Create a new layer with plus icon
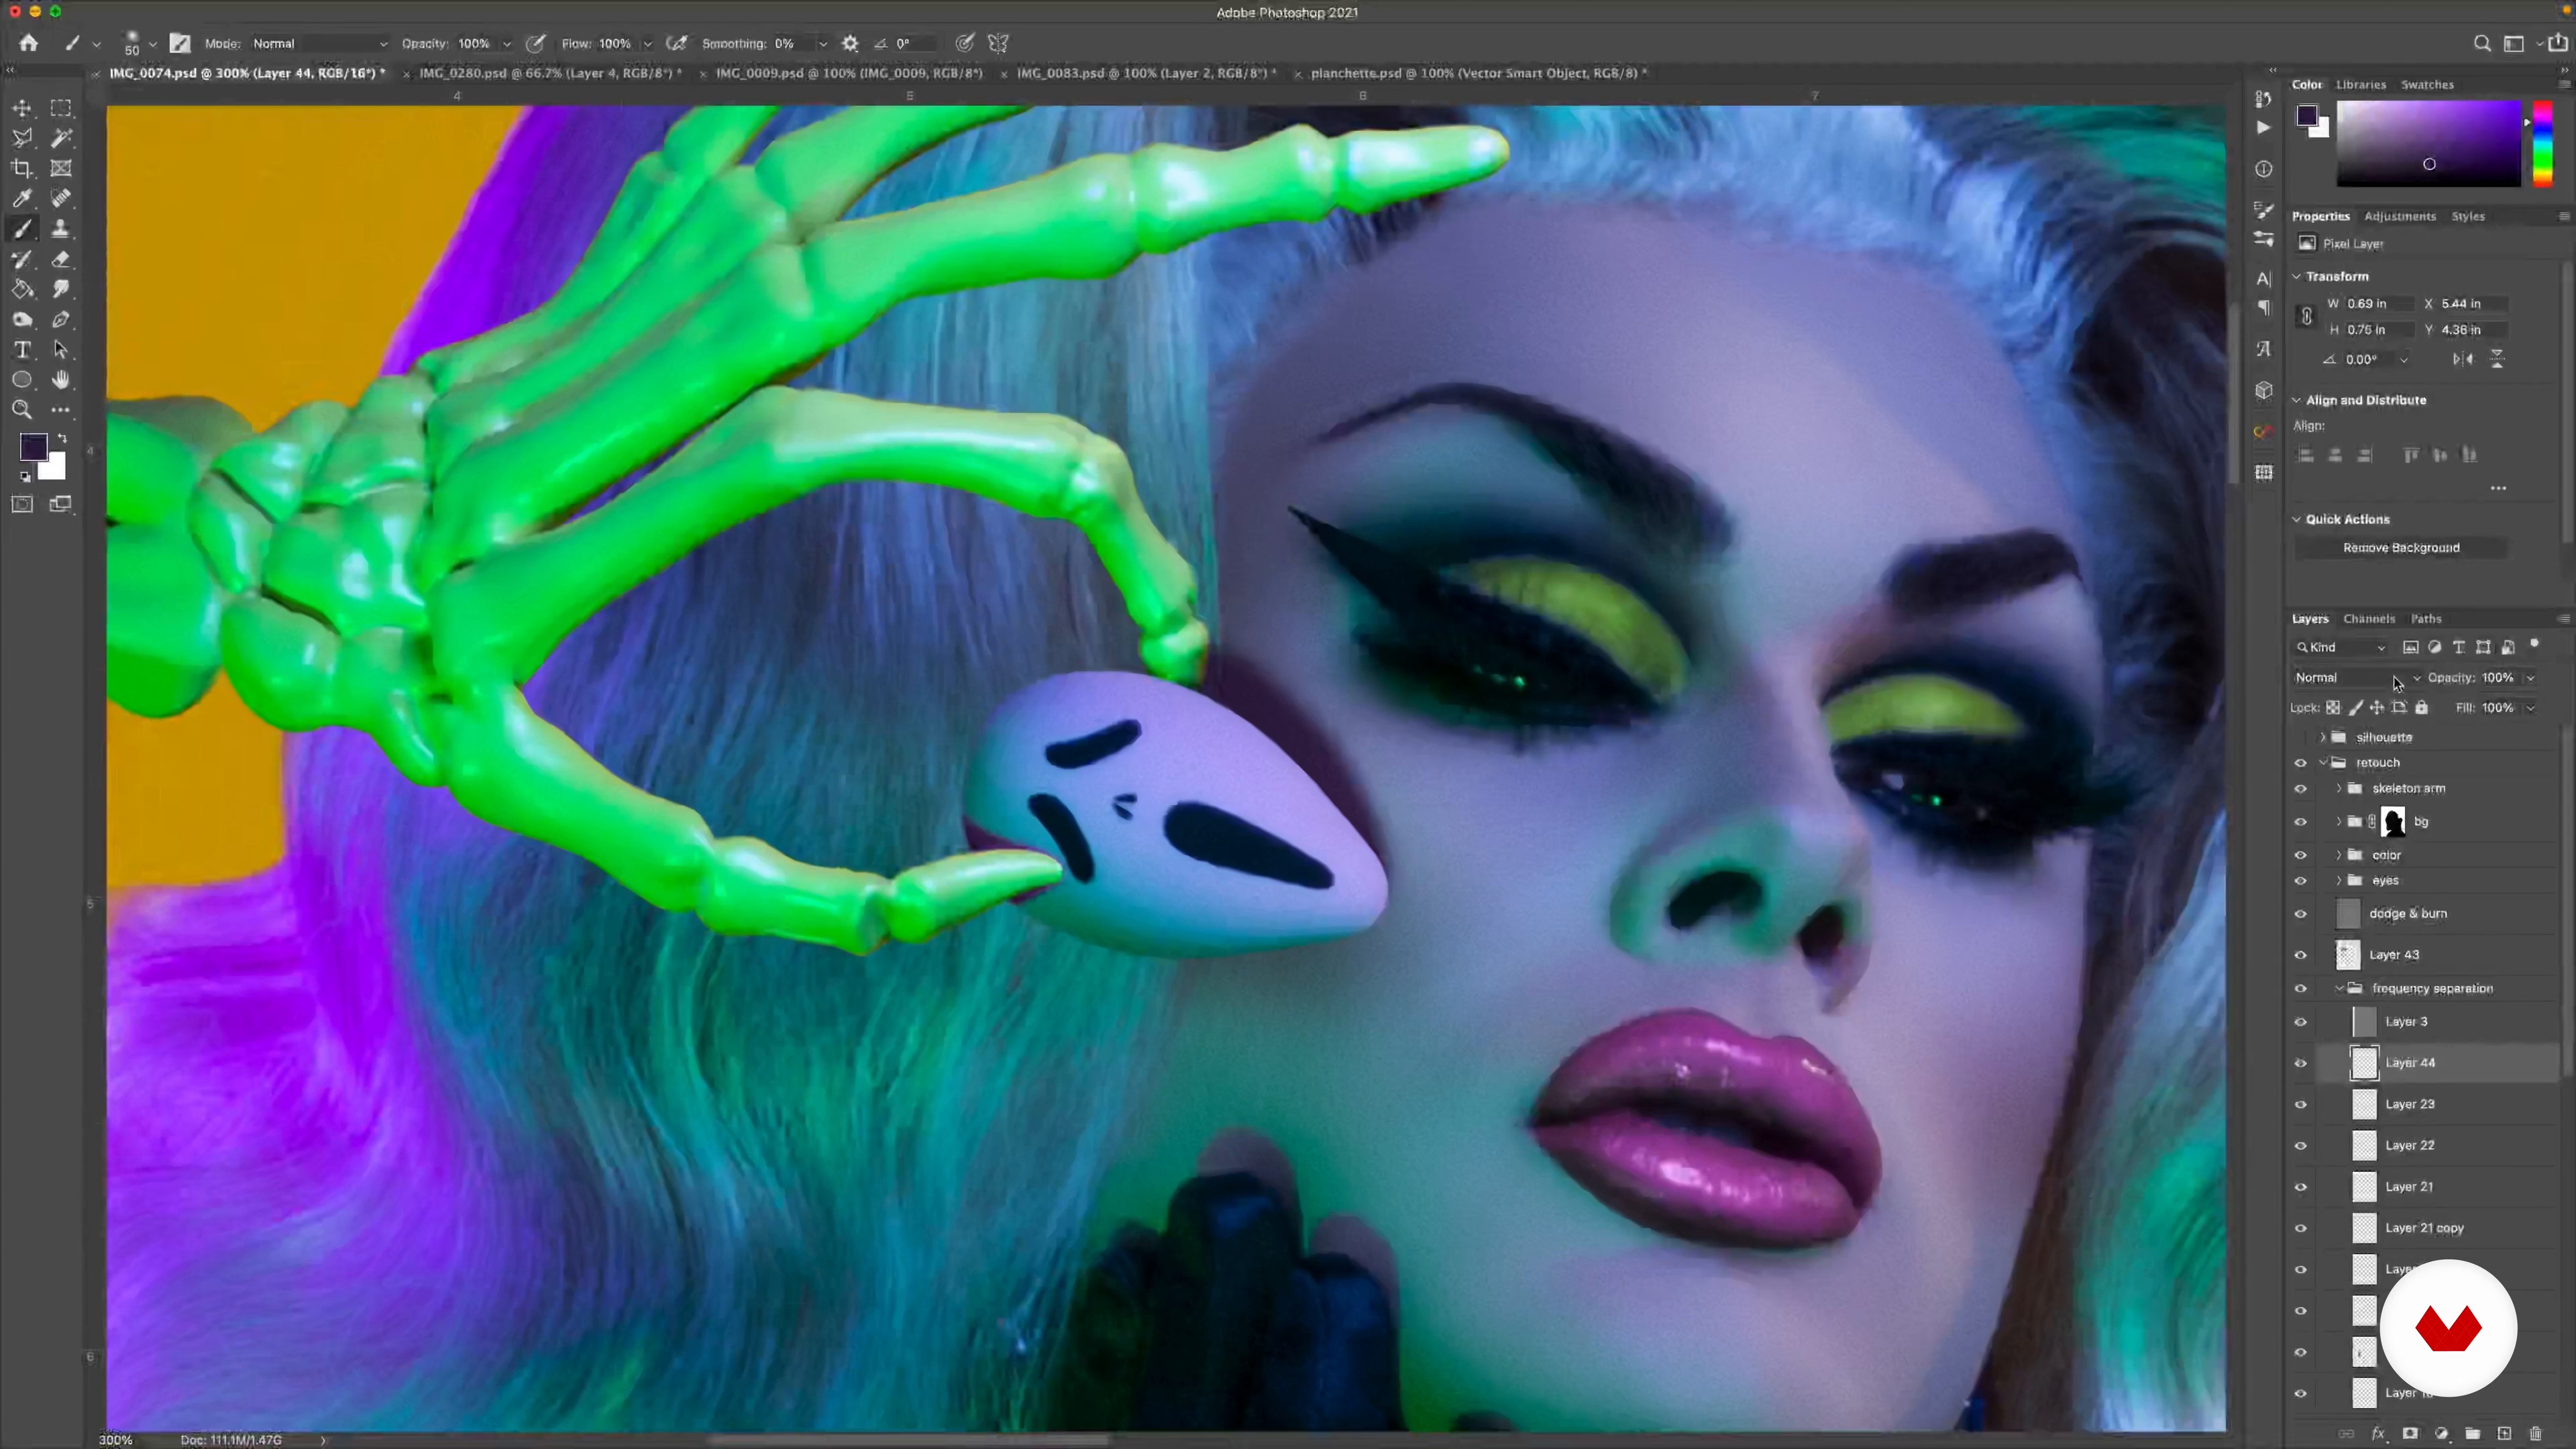Image resolution: width=2576 pixels, height=1449 pixels. 2504,1433
